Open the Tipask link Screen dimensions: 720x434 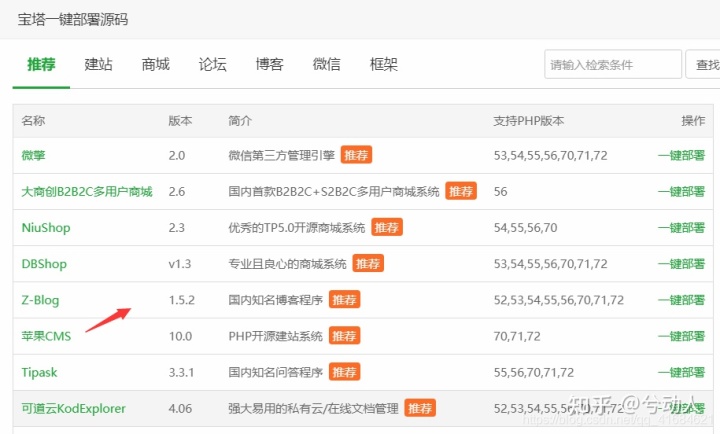(x=39, y=372)
